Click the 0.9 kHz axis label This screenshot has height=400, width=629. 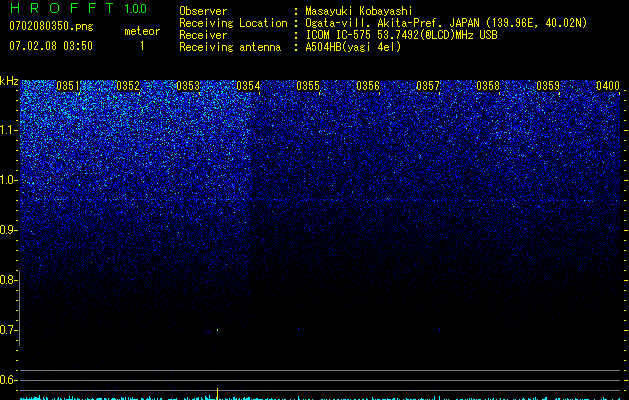(x=8, y=230)
